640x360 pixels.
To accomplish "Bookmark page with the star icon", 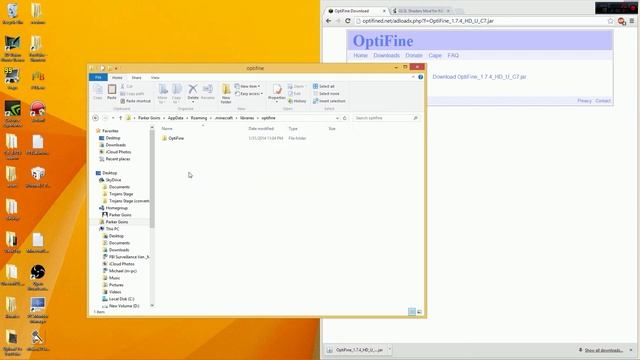I will [611, 21].
